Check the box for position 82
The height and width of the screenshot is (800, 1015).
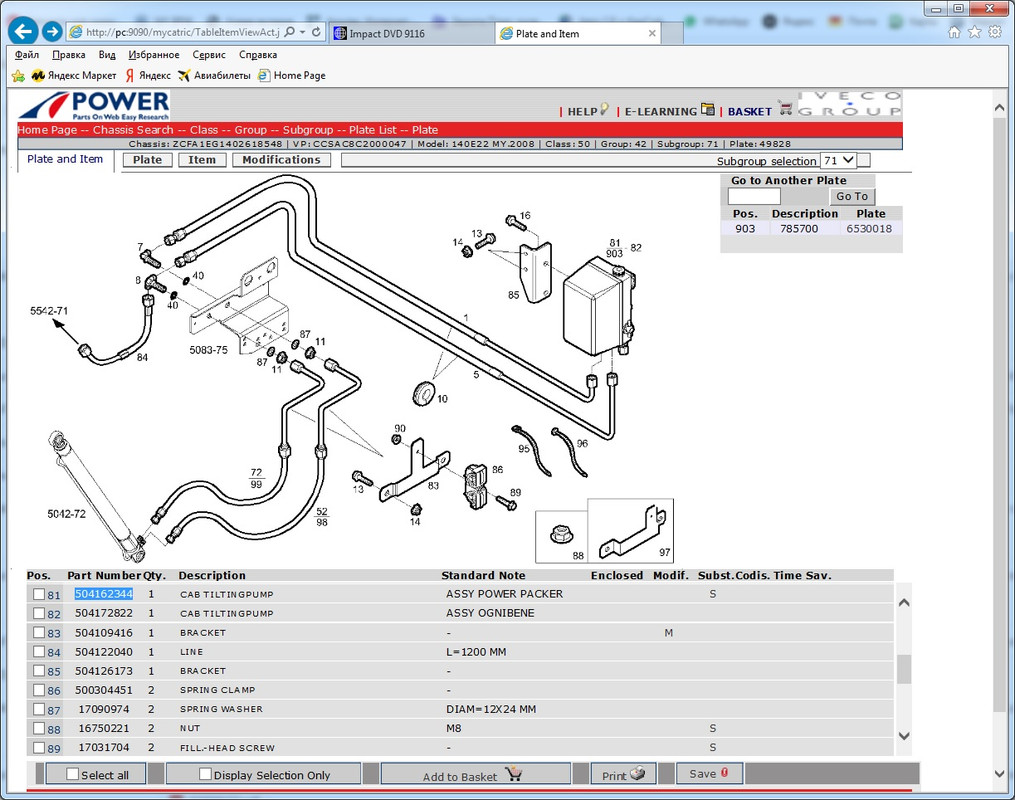pos(39,614)
